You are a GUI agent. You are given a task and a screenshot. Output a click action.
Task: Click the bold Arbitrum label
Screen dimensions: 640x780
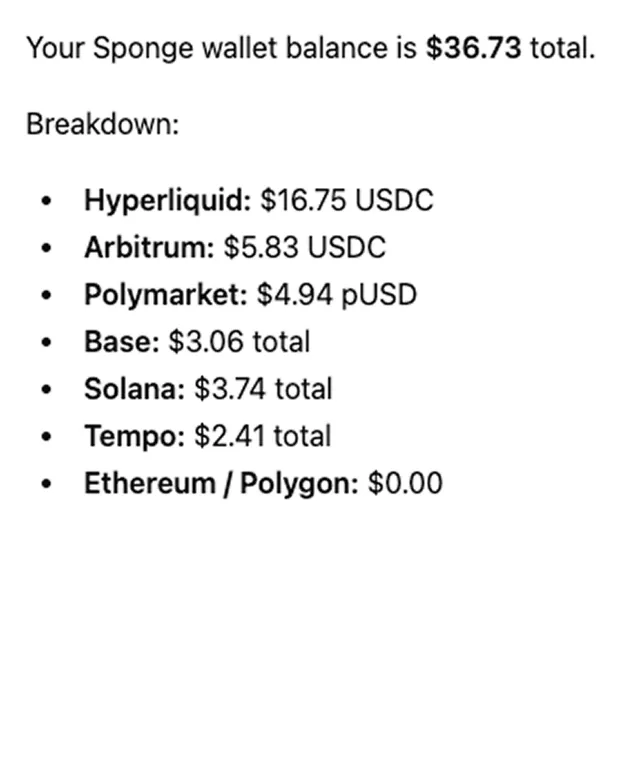tap(149, 247)
